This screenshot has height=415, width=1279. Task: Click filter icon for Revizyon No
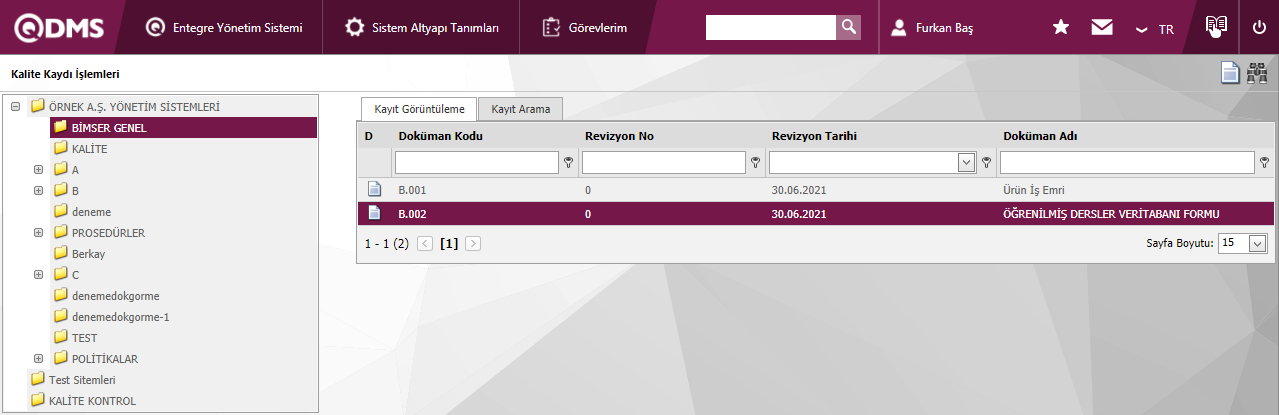pos(755,162)
